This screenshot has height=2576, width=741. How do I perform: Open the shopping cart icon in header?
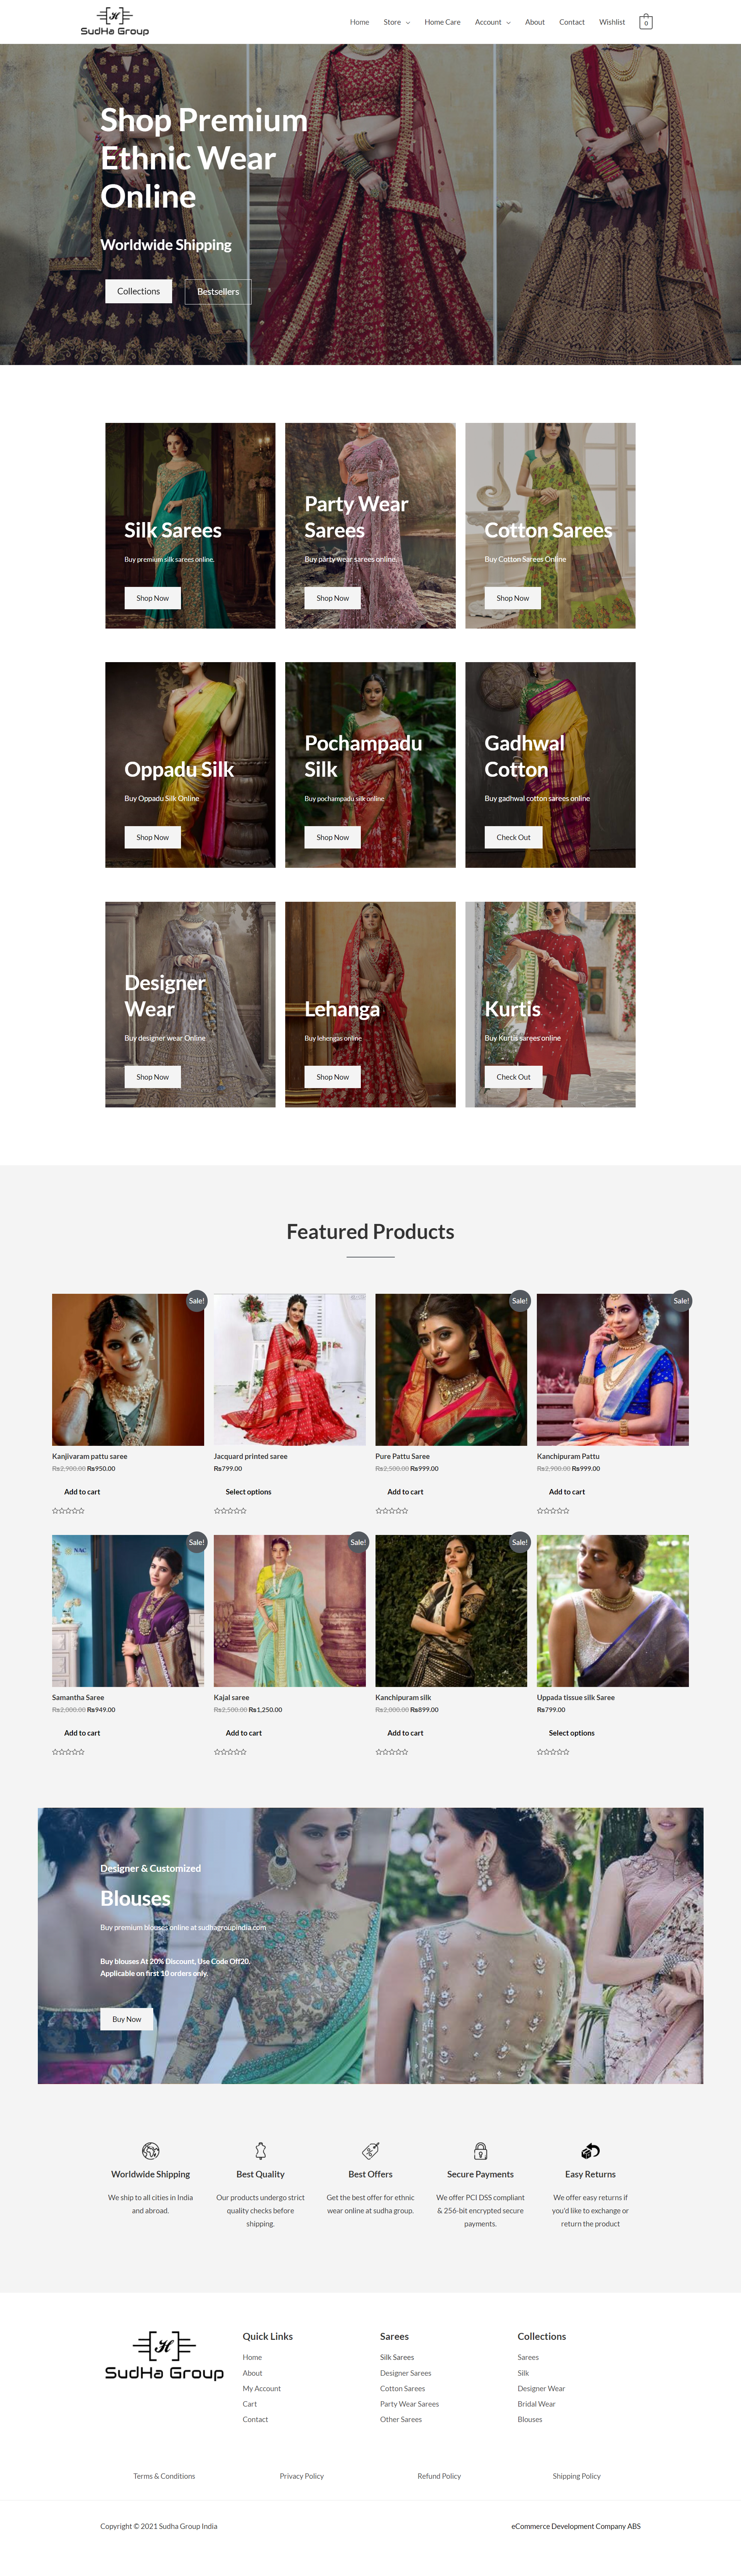pyautogui.click(x=646, y=22)
